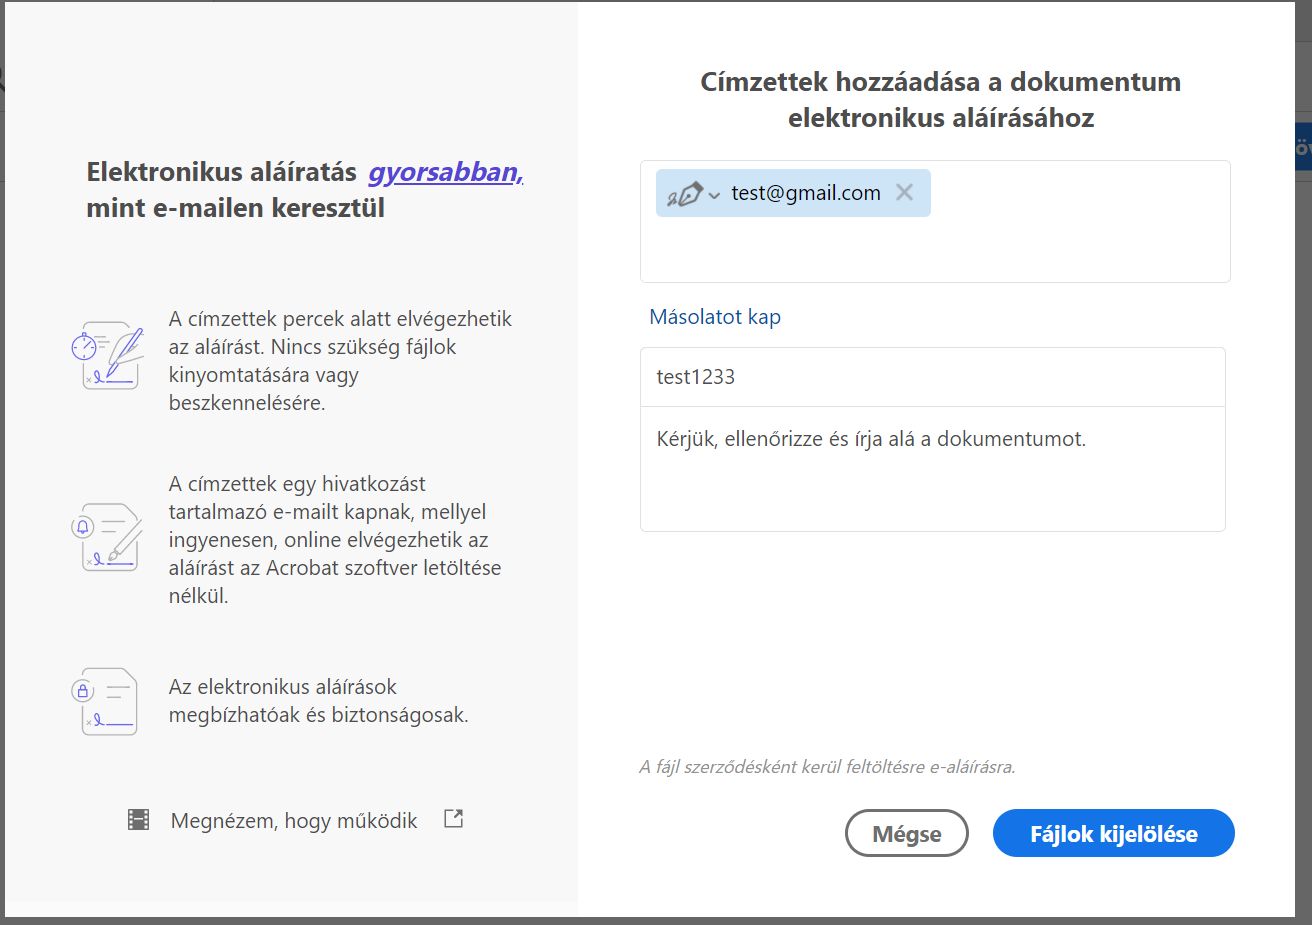Click the "gyorsabban" hyperlink
This screenshot has width=1312, height=925.
(445, 172)
